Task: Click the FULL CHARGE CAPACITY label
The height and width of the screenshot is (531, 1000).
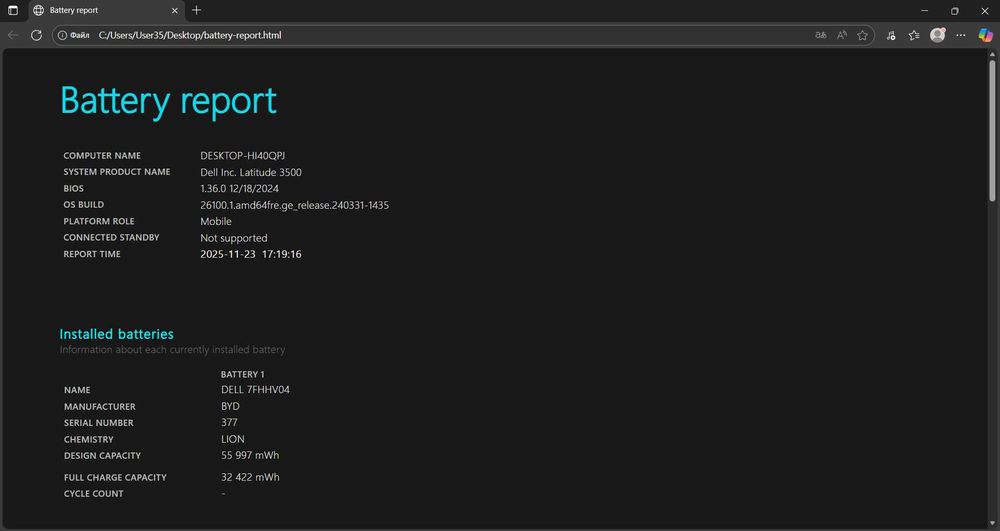Action: (115, 477)
